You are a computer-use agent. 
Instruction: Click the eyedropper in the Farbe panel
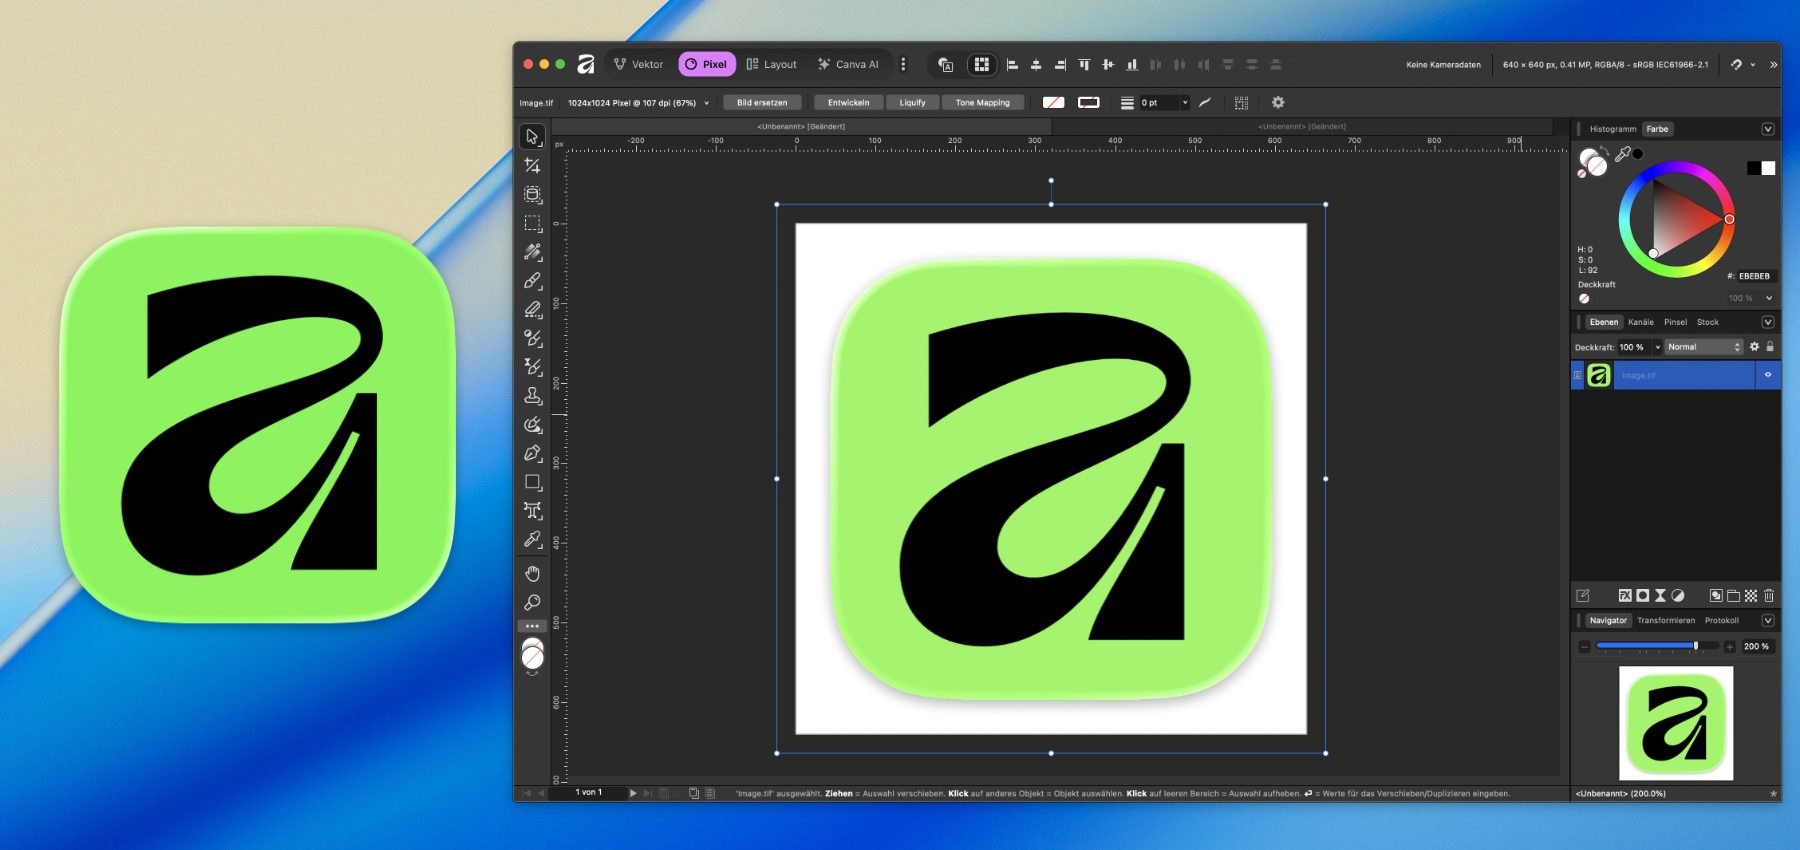click(x=1622, y=154)
